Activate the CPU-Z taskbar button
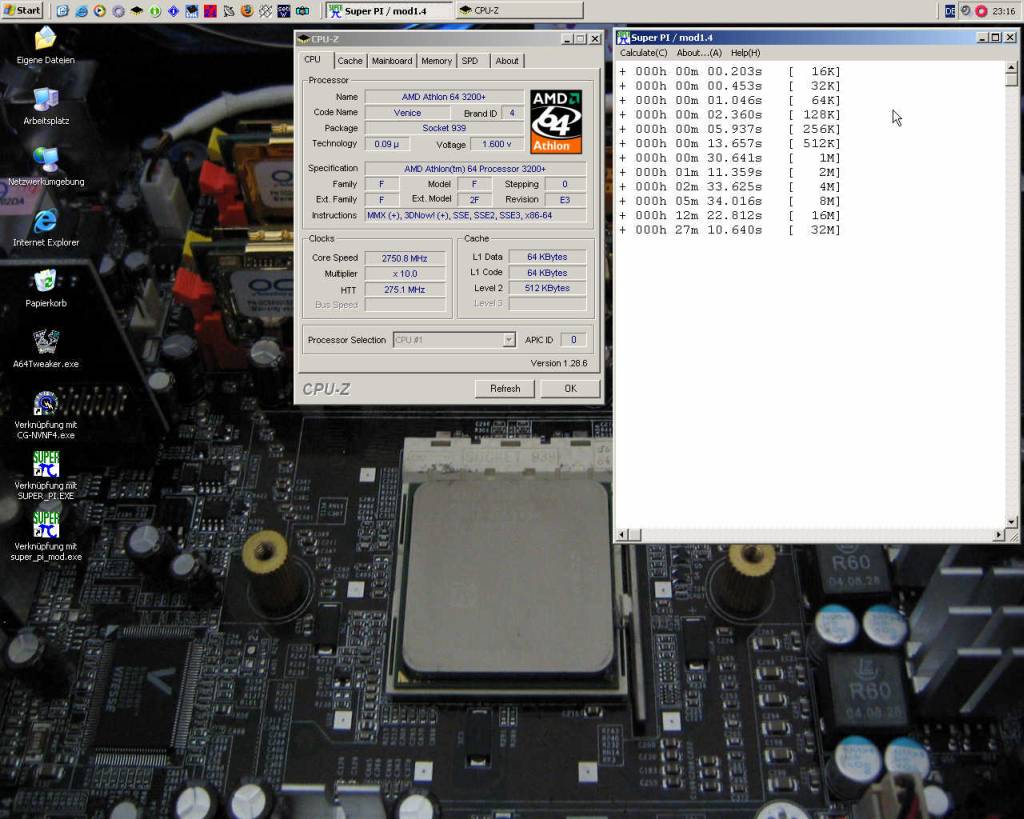This screenshot has height=819, width=1024. pyautogui.click(x=519, y=10)
